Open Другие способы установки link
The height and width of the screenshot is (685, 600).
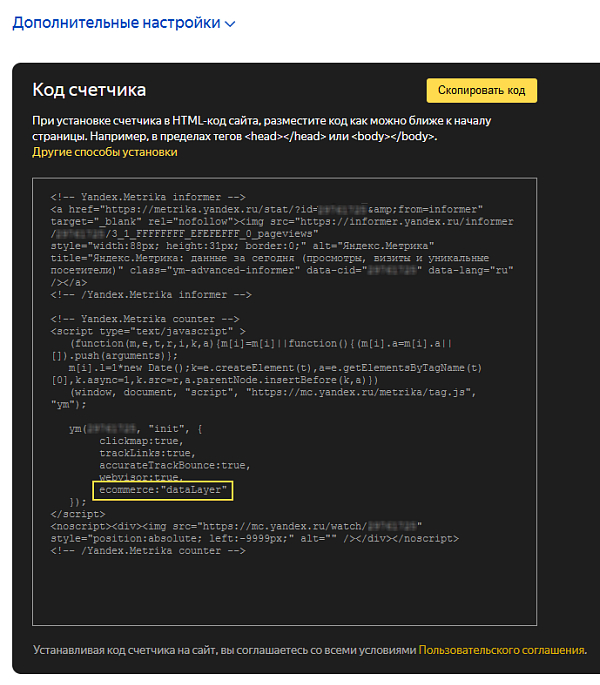click(x=105, y=152)
